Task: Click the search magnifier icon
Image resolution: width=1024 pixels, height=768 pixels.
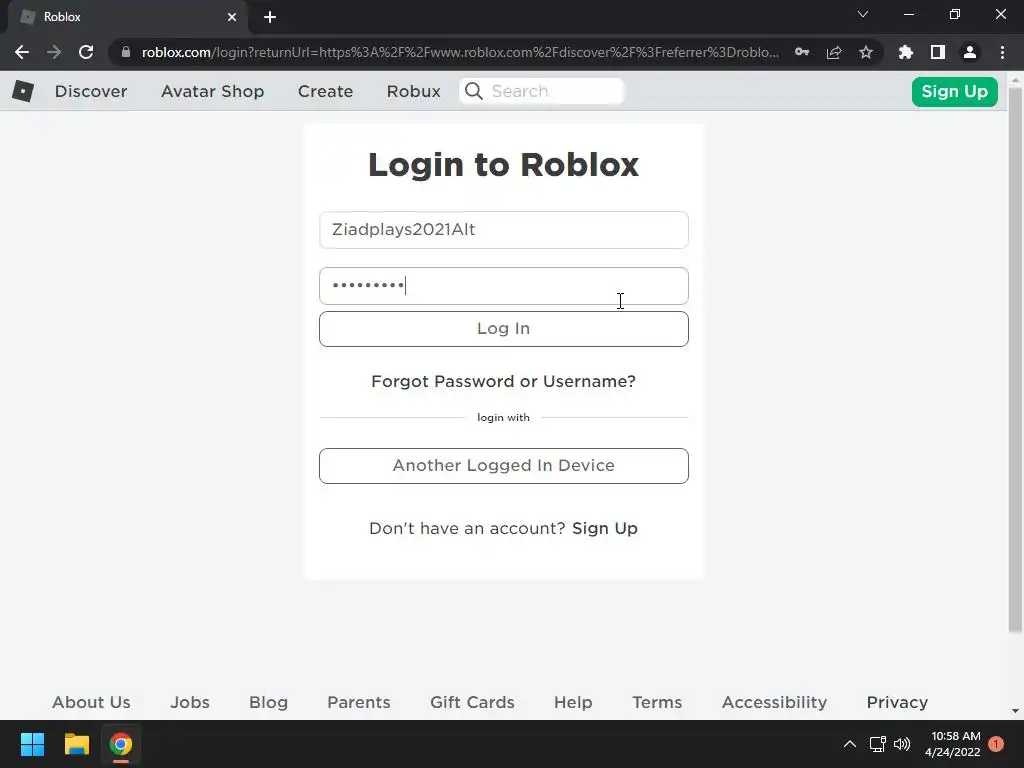Action: coord(474,91)
